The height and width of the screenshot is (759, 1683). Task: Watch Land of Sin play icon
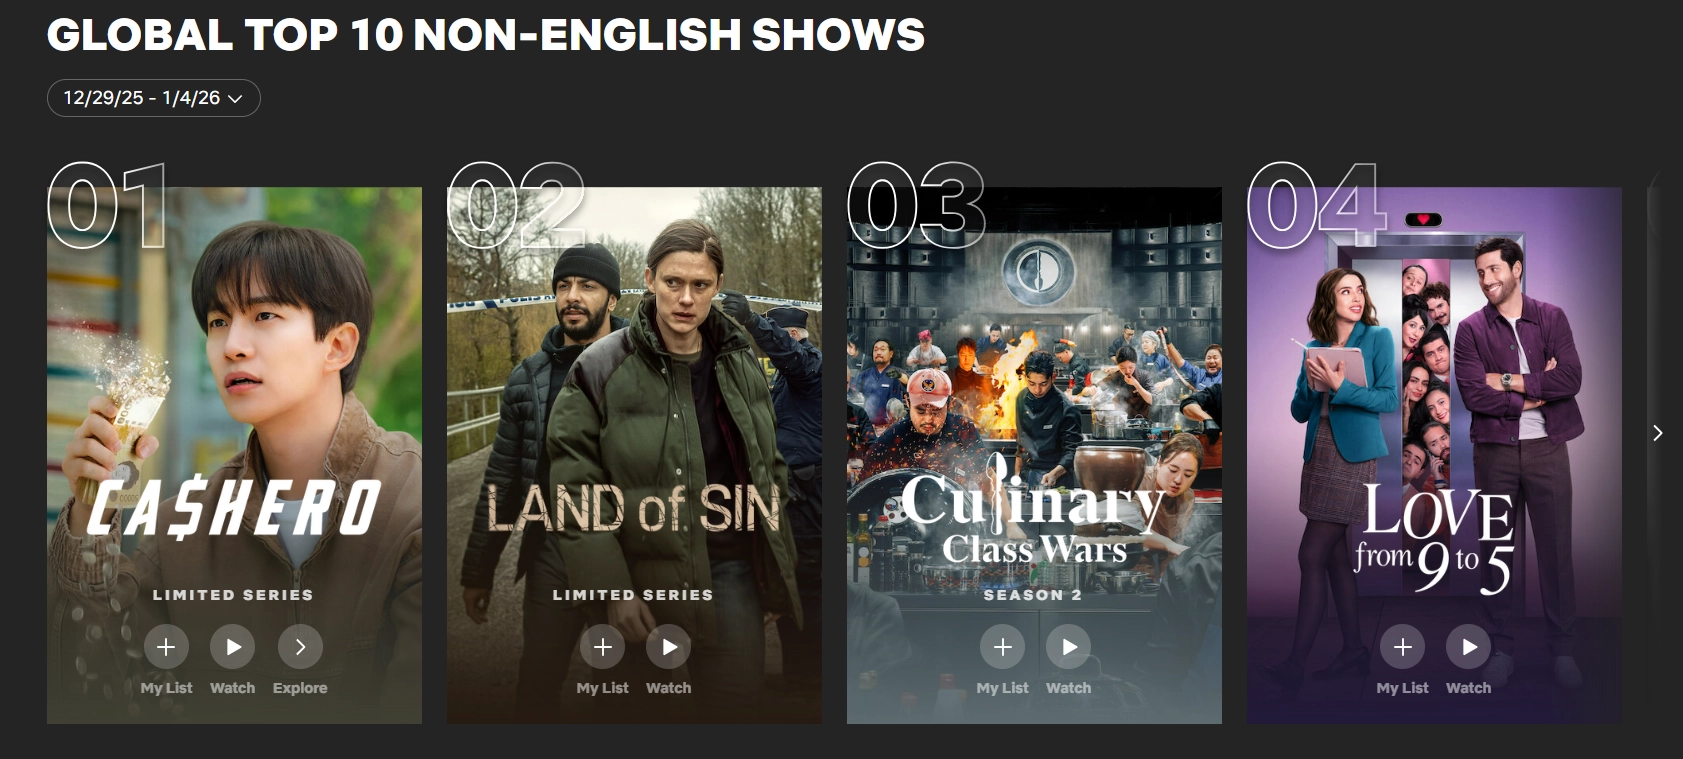(669, 647)
